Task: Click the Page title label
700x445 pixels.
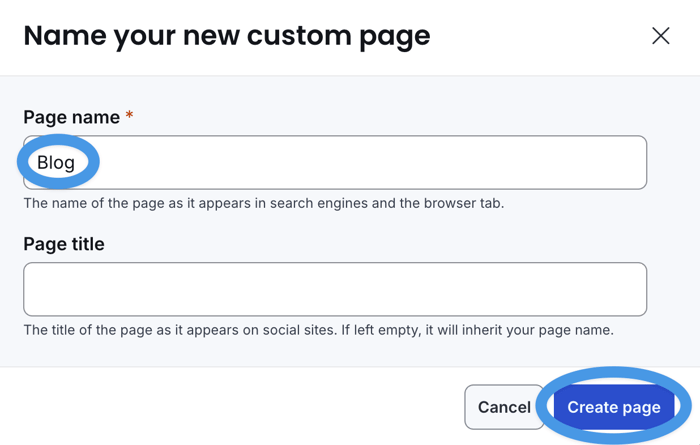Action: tap(64, 244)
